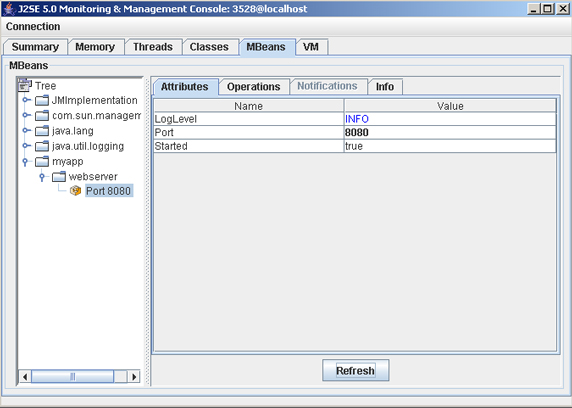Click the JMImplementation folder icon

pos(42,100)
